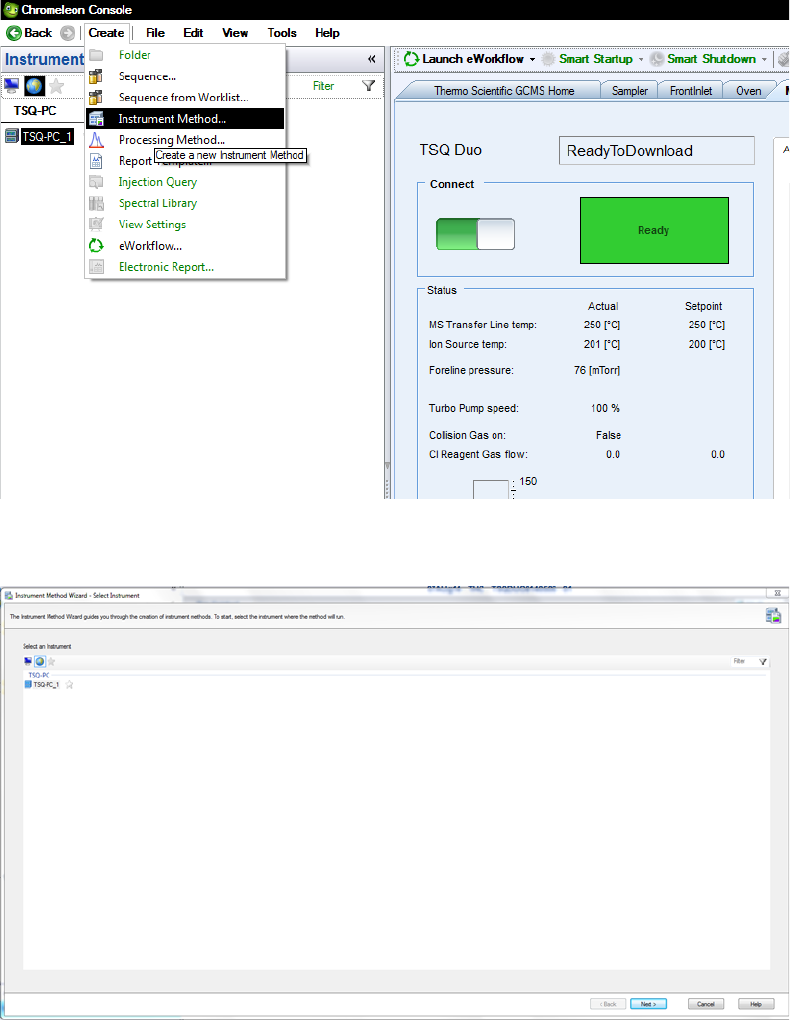Click the Sequence from Worklist icon
790x1020 pixels.
point(96,98)
